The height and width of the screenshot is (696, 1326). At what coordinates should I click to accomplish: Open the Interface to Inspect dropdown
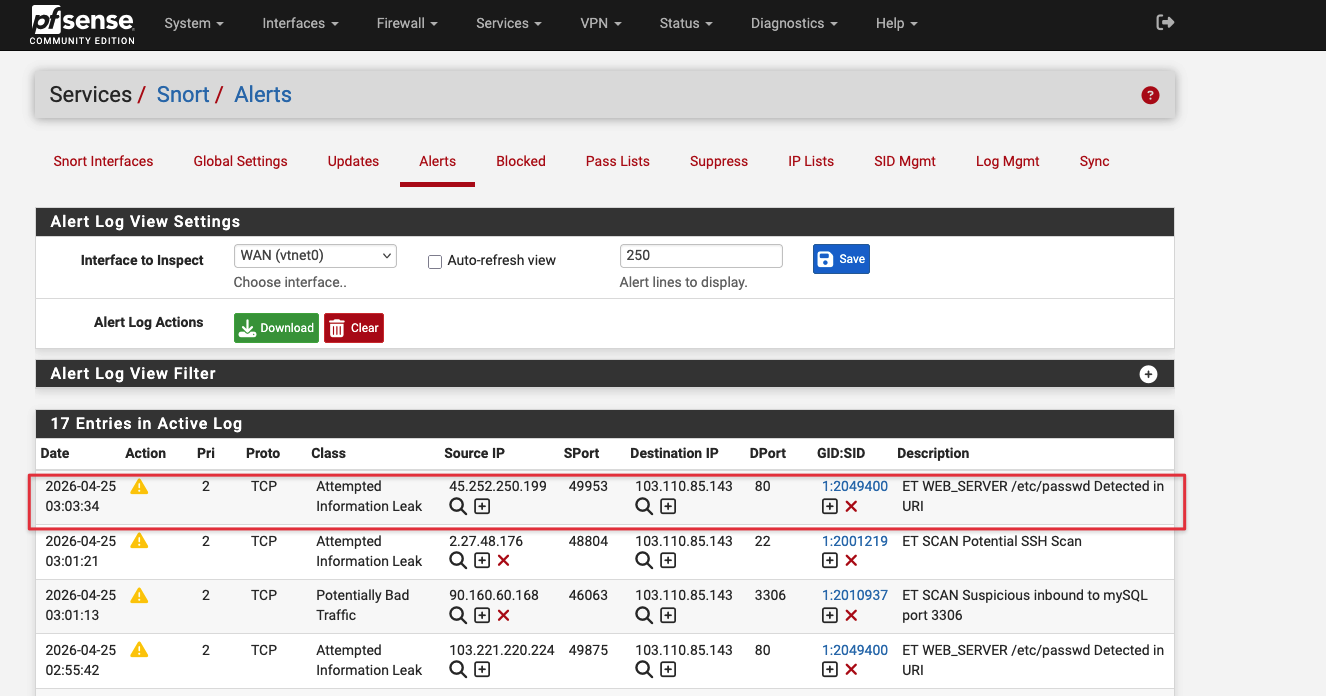click(x=315, y=256)
